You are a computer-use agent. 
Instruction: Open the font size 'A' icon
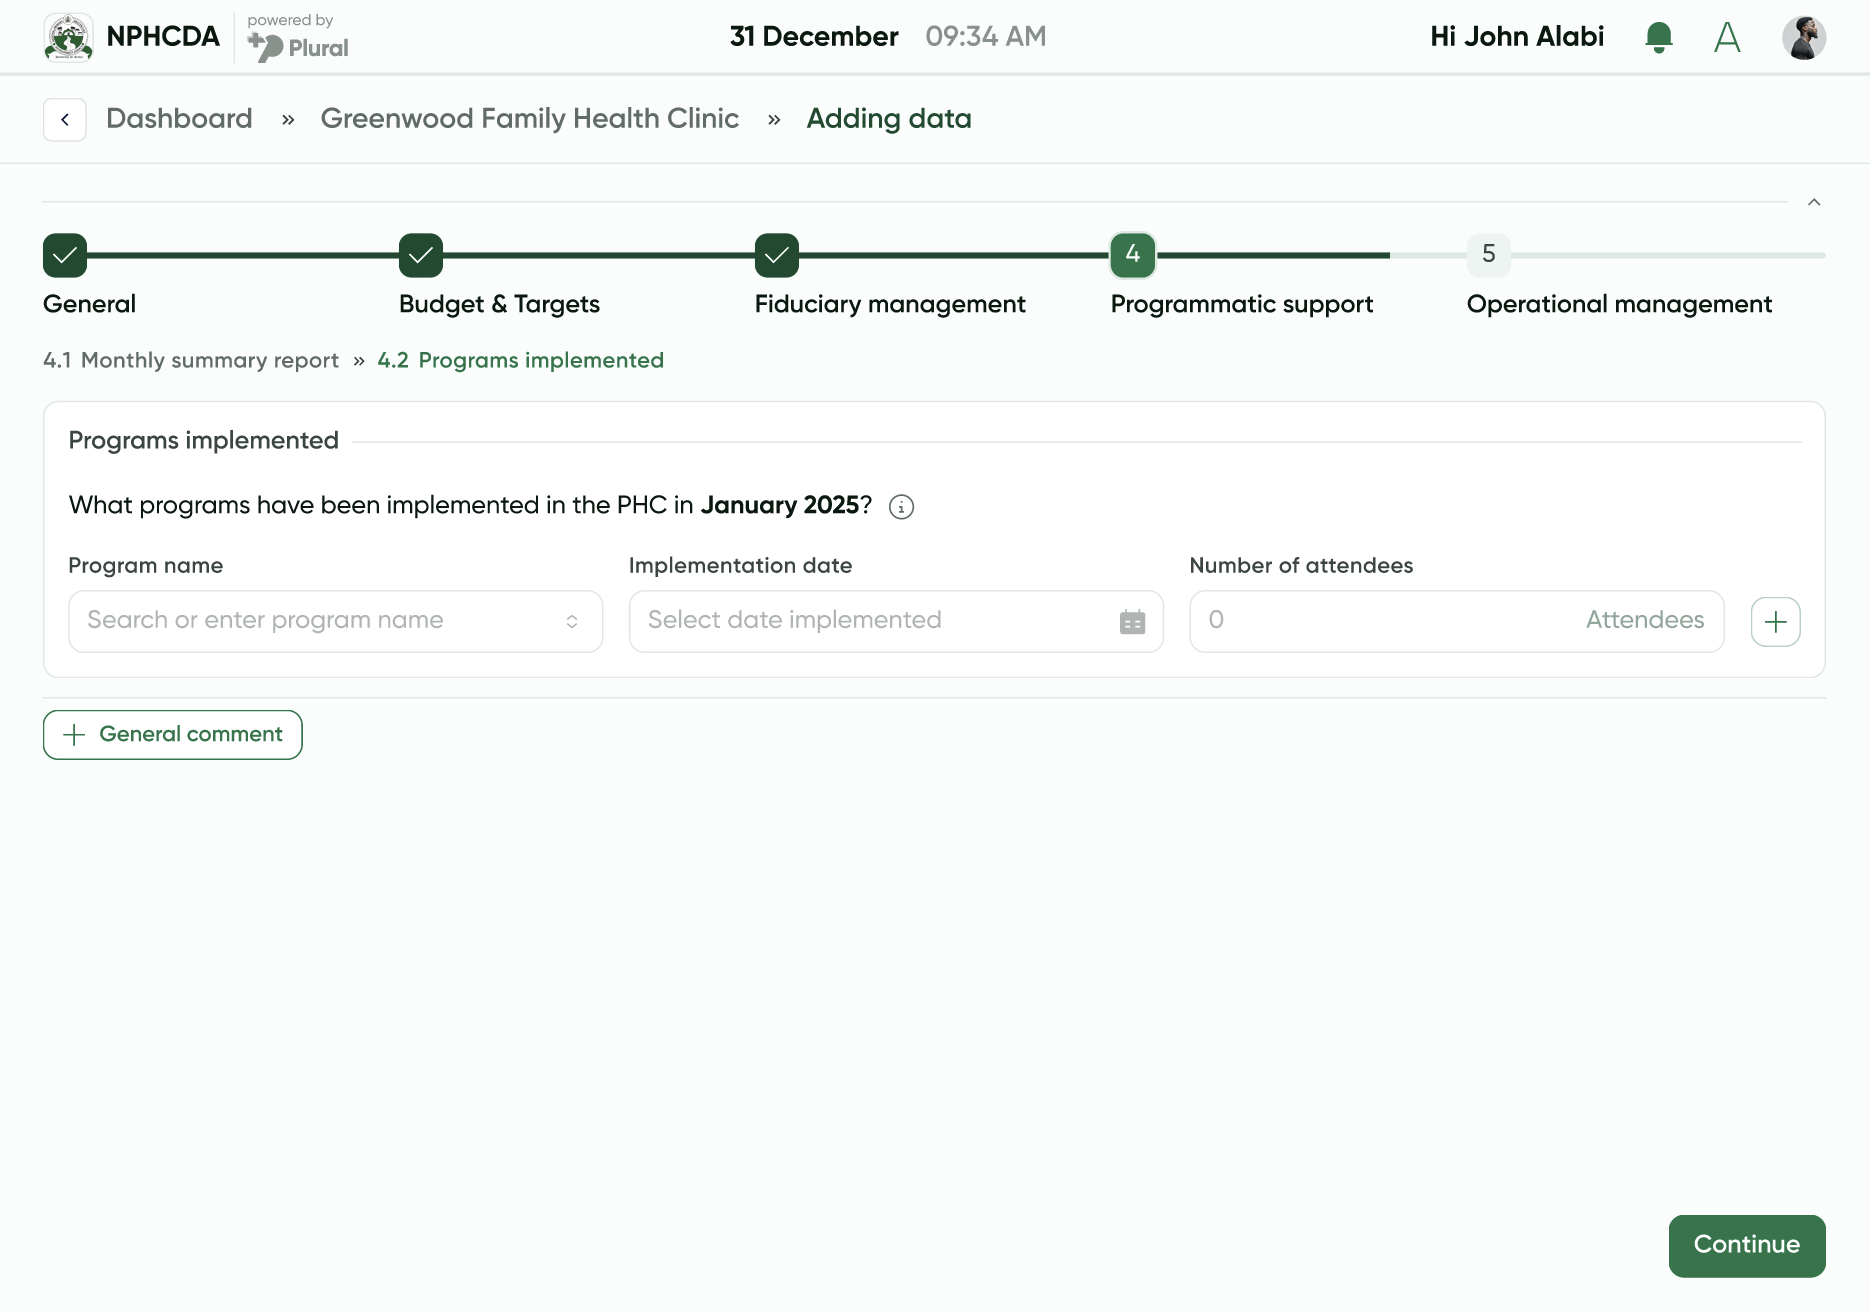[1727, 37]
